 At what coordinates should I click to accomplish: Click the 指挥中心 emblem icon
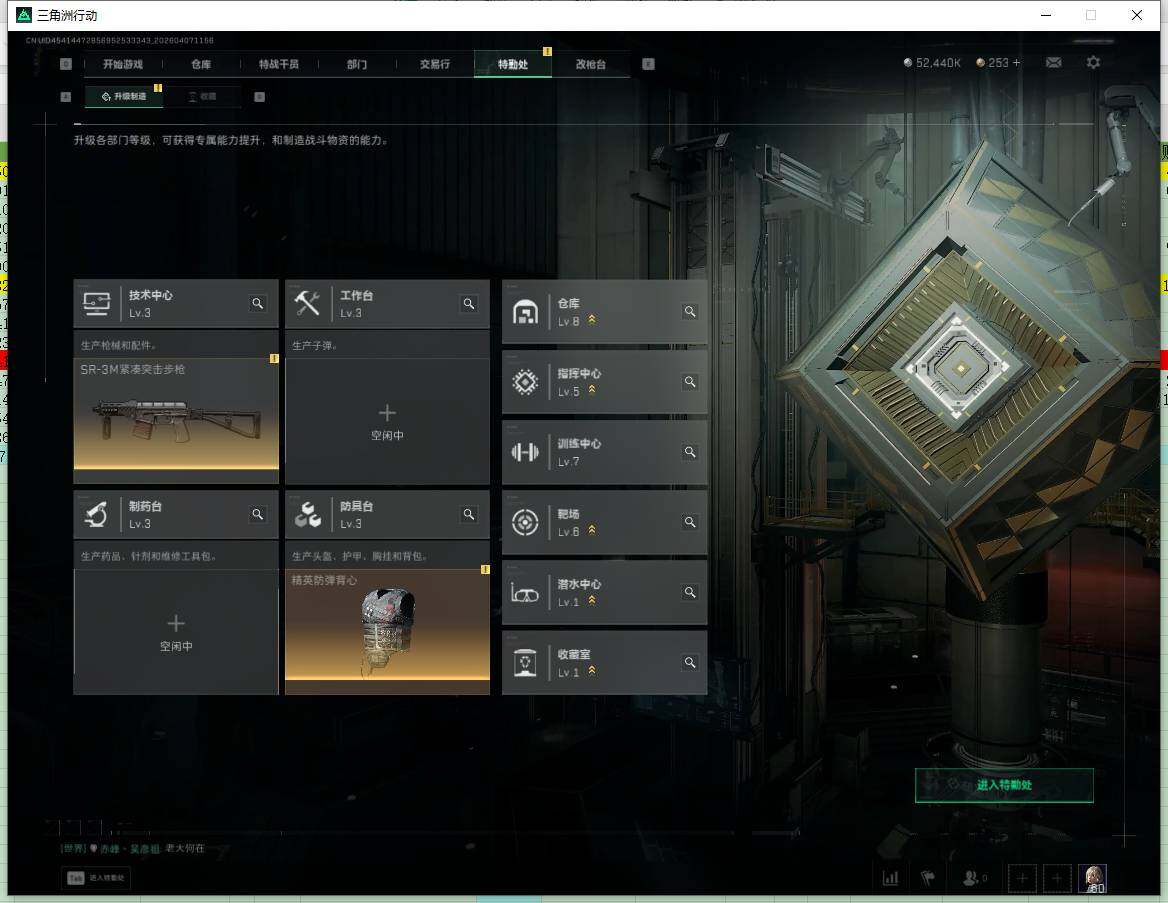click(525, 381)
